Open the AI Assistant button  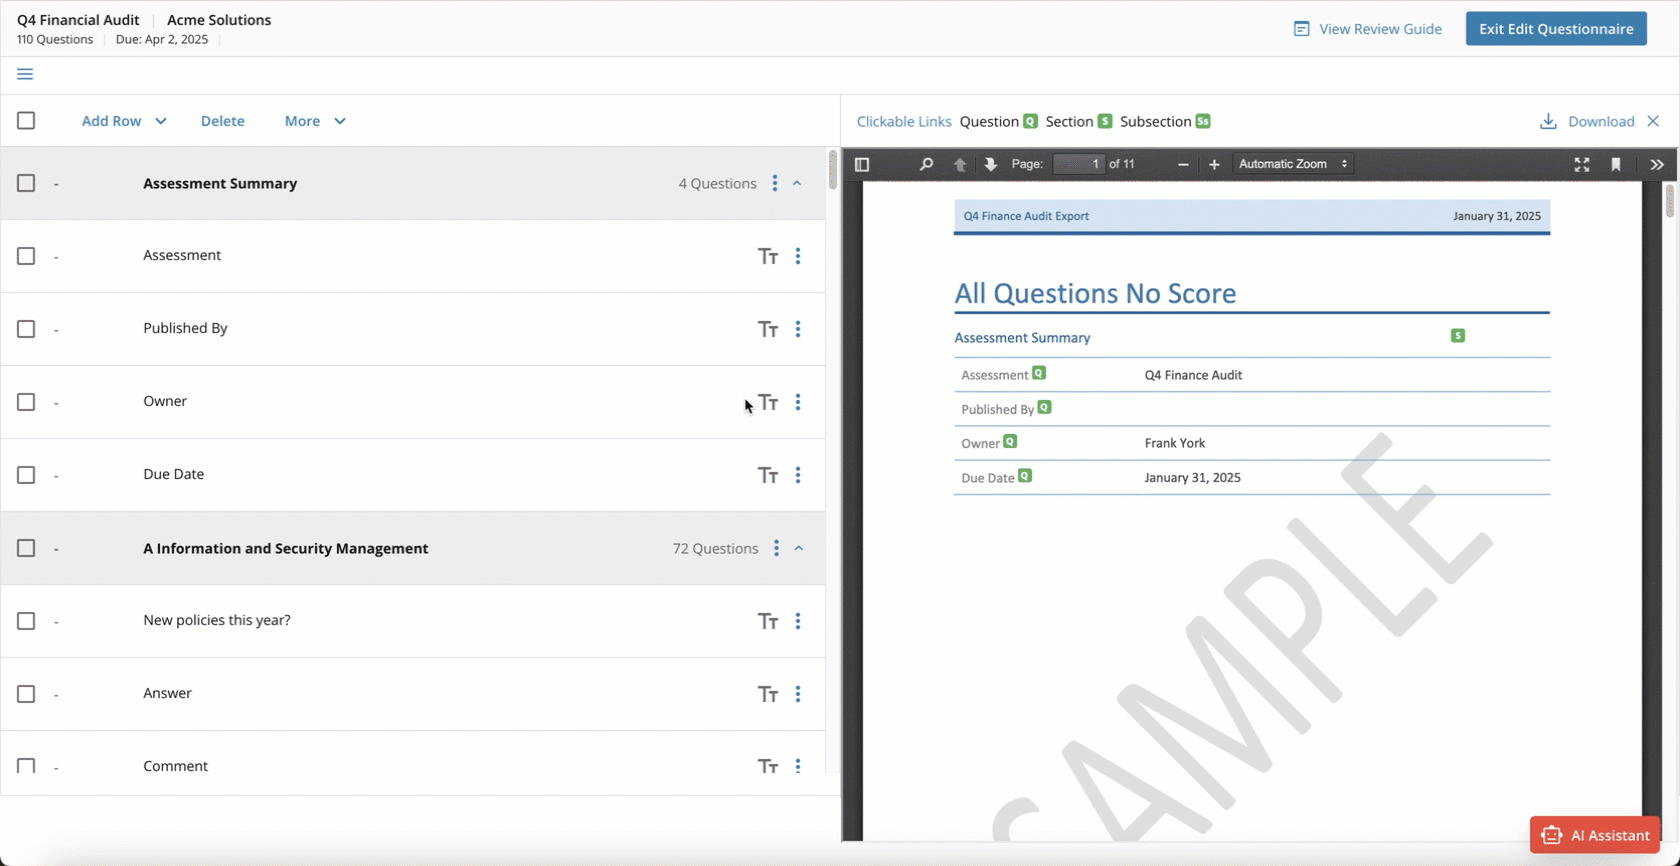coord(1595,835)
